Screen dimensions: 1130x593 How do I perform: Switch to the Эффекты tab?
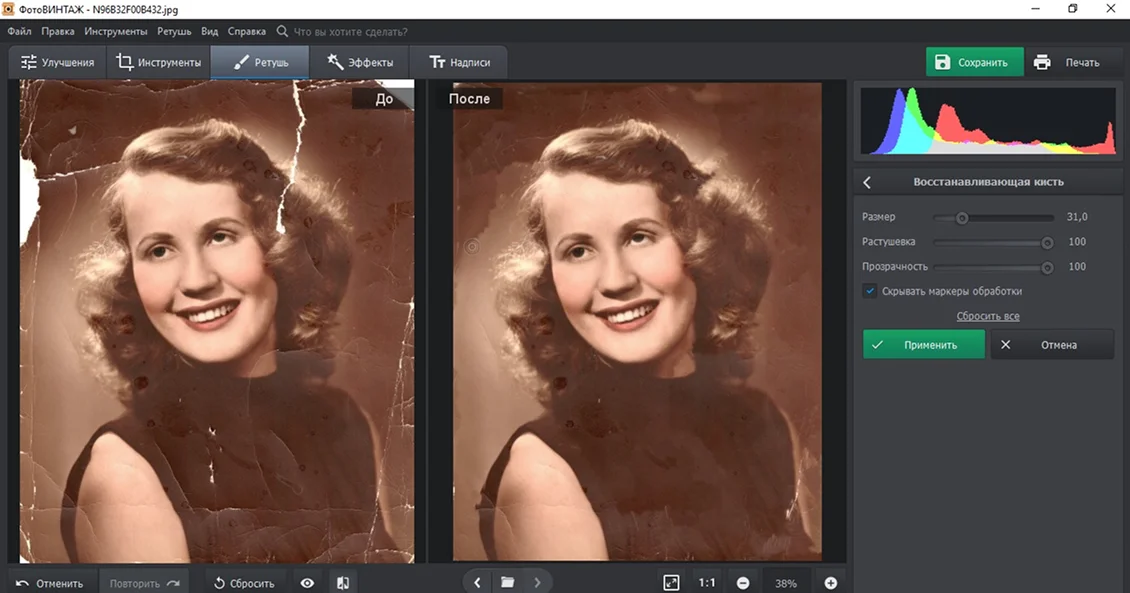pos(359,61)
